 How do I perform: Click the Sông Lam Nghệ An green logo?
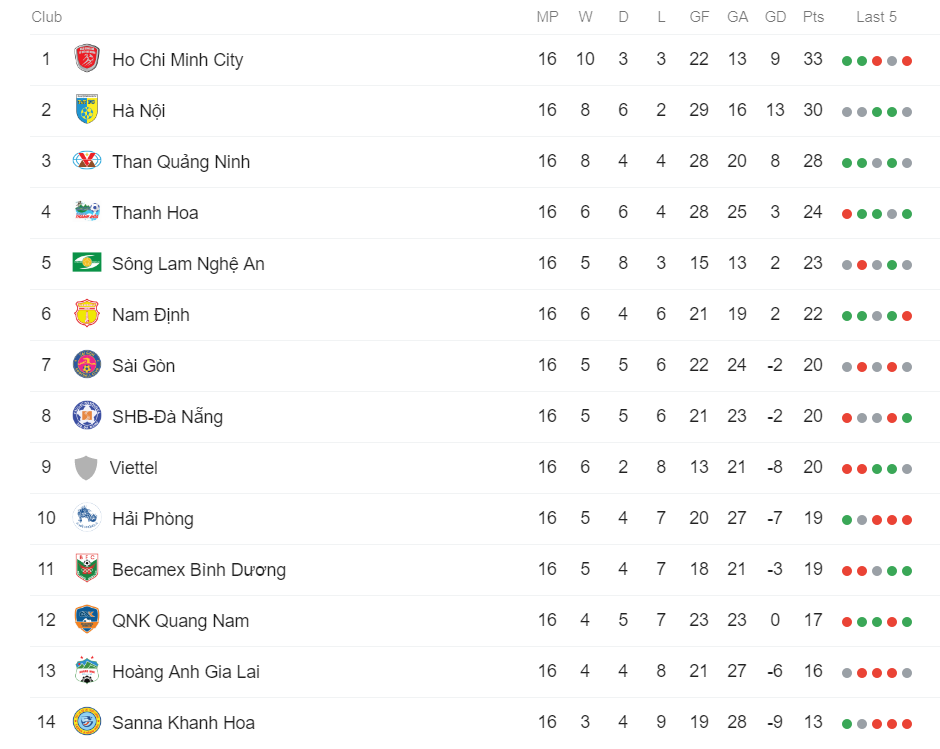tap(87, 262)
